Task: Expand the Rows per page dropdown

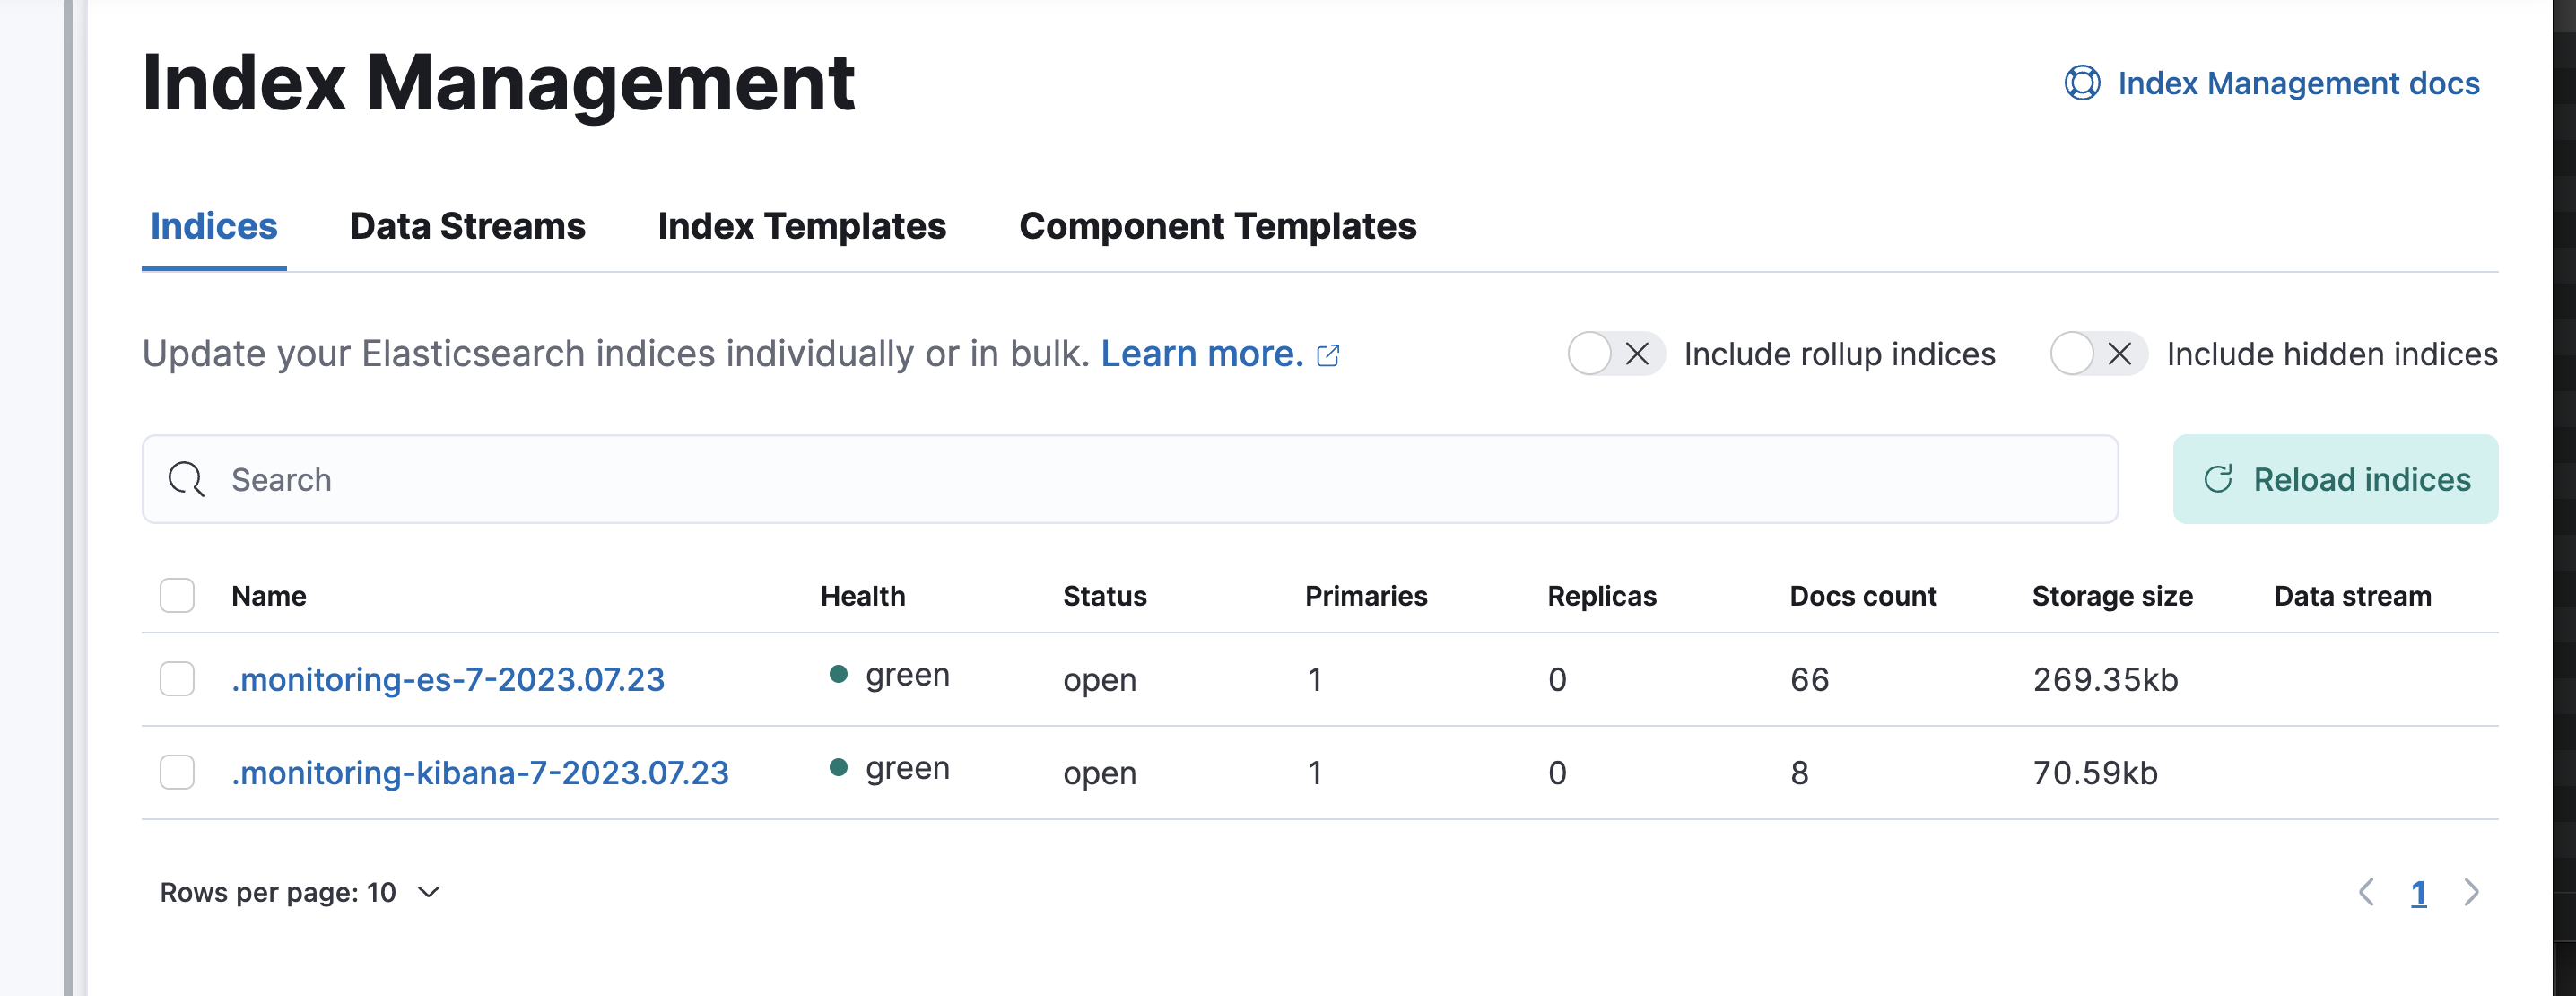Action: click(x=300, y=892)
